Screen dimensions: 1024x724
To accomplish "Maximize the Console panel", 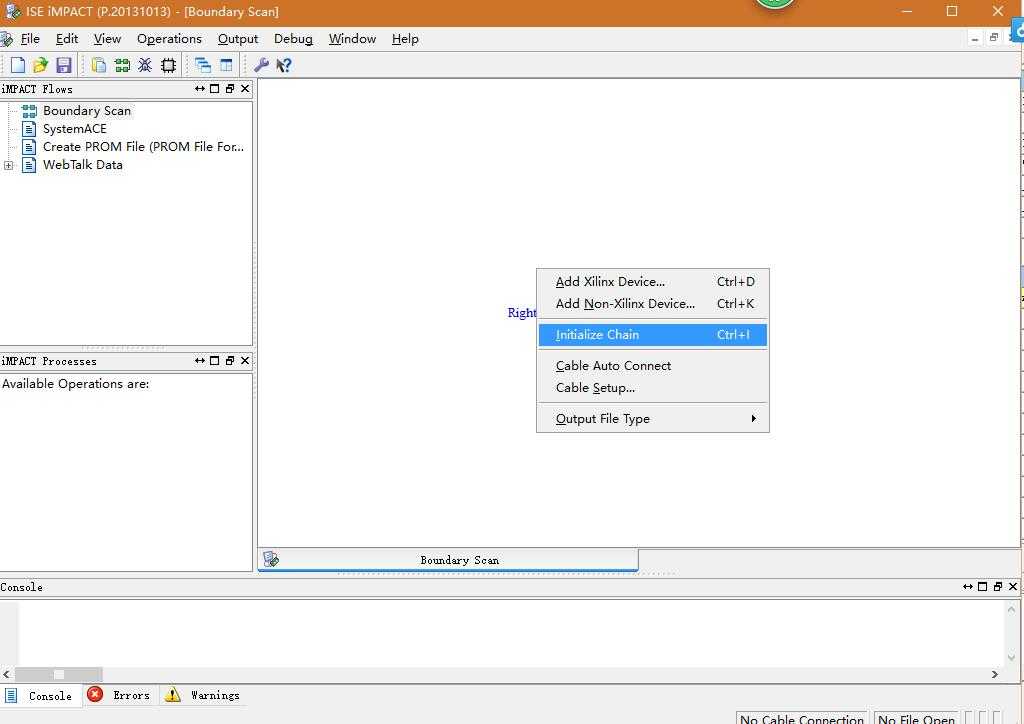I will coord(982,587).
